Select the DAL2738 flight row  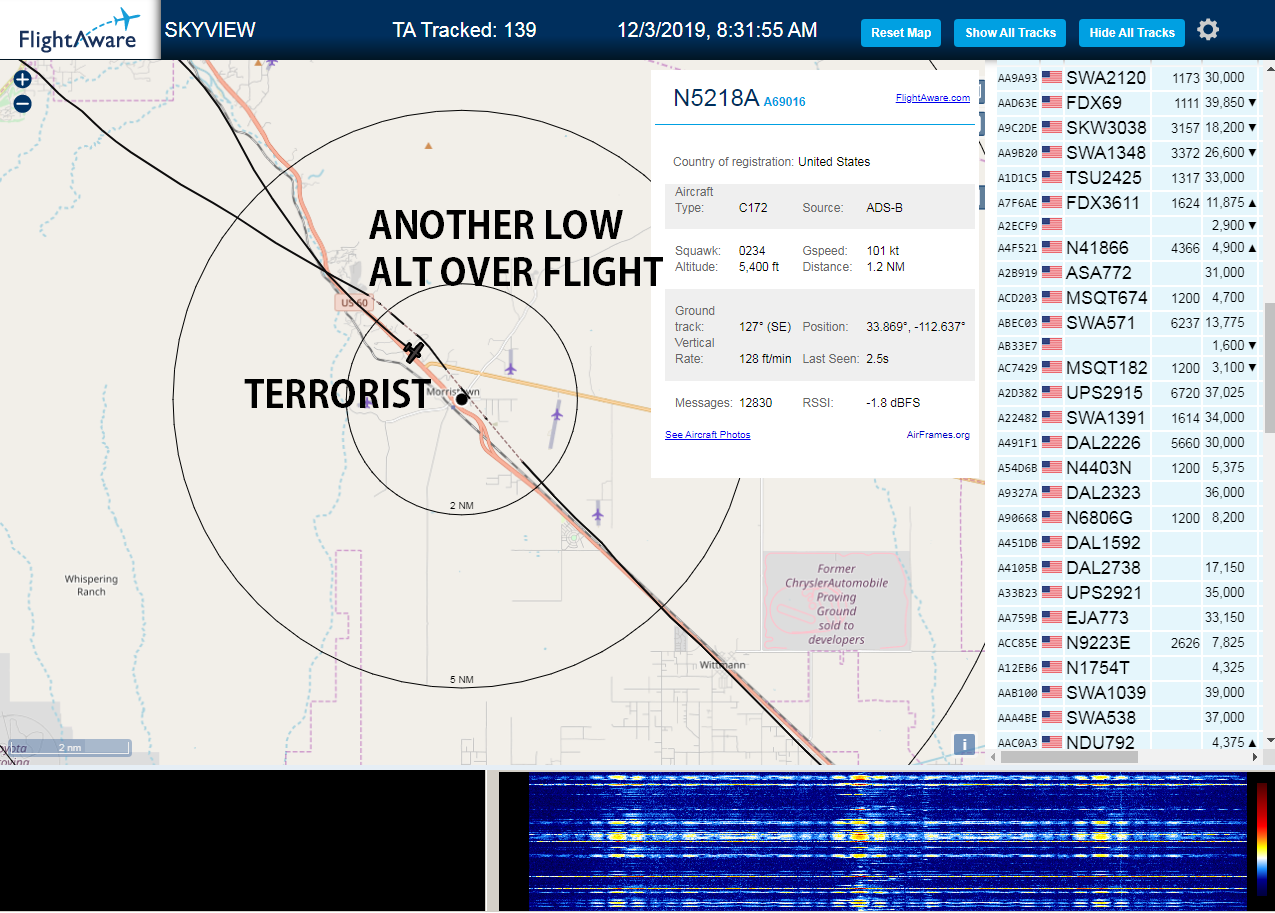[1128, 567]
